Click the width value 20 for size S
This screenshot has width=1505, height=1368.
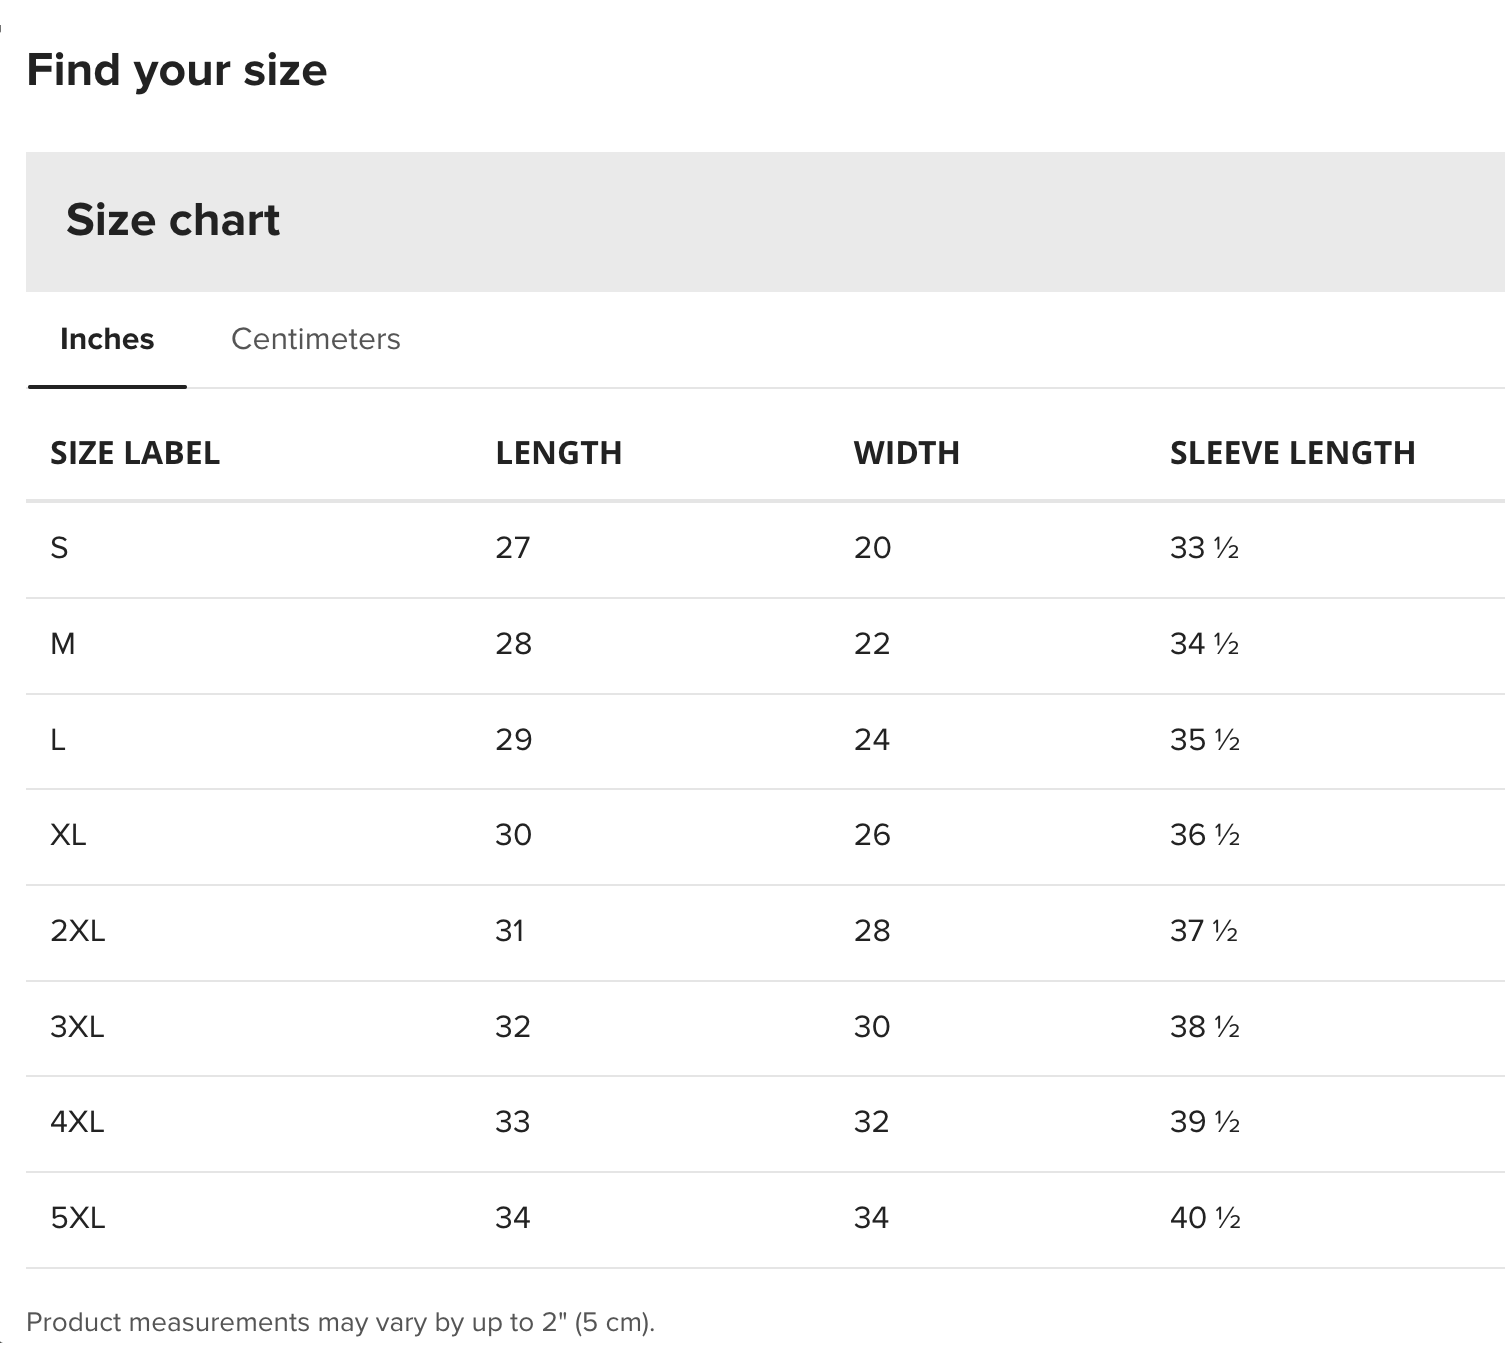[872, 548]
